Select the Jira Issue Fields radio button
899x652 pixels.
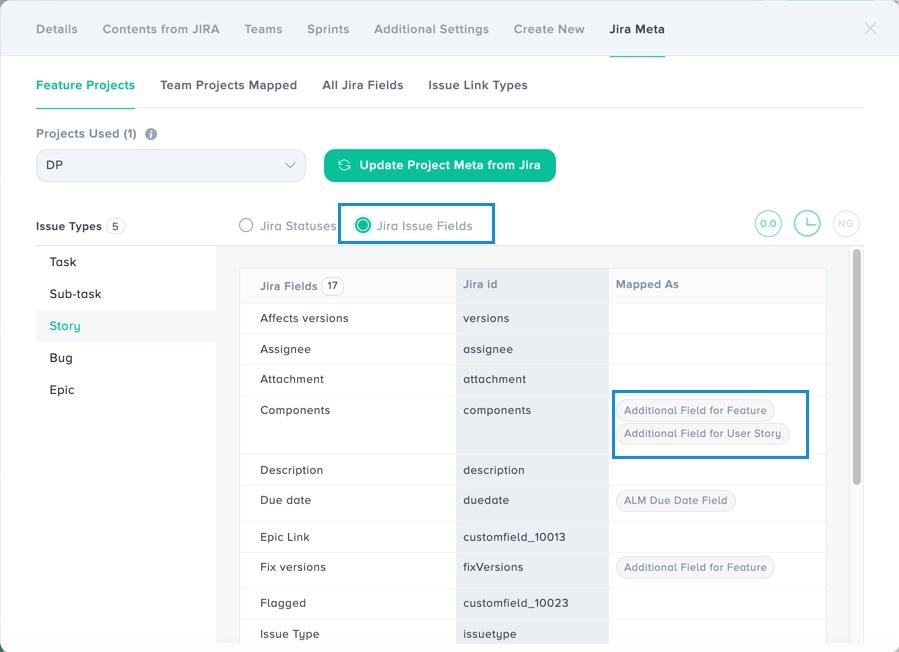coord(363,226)
